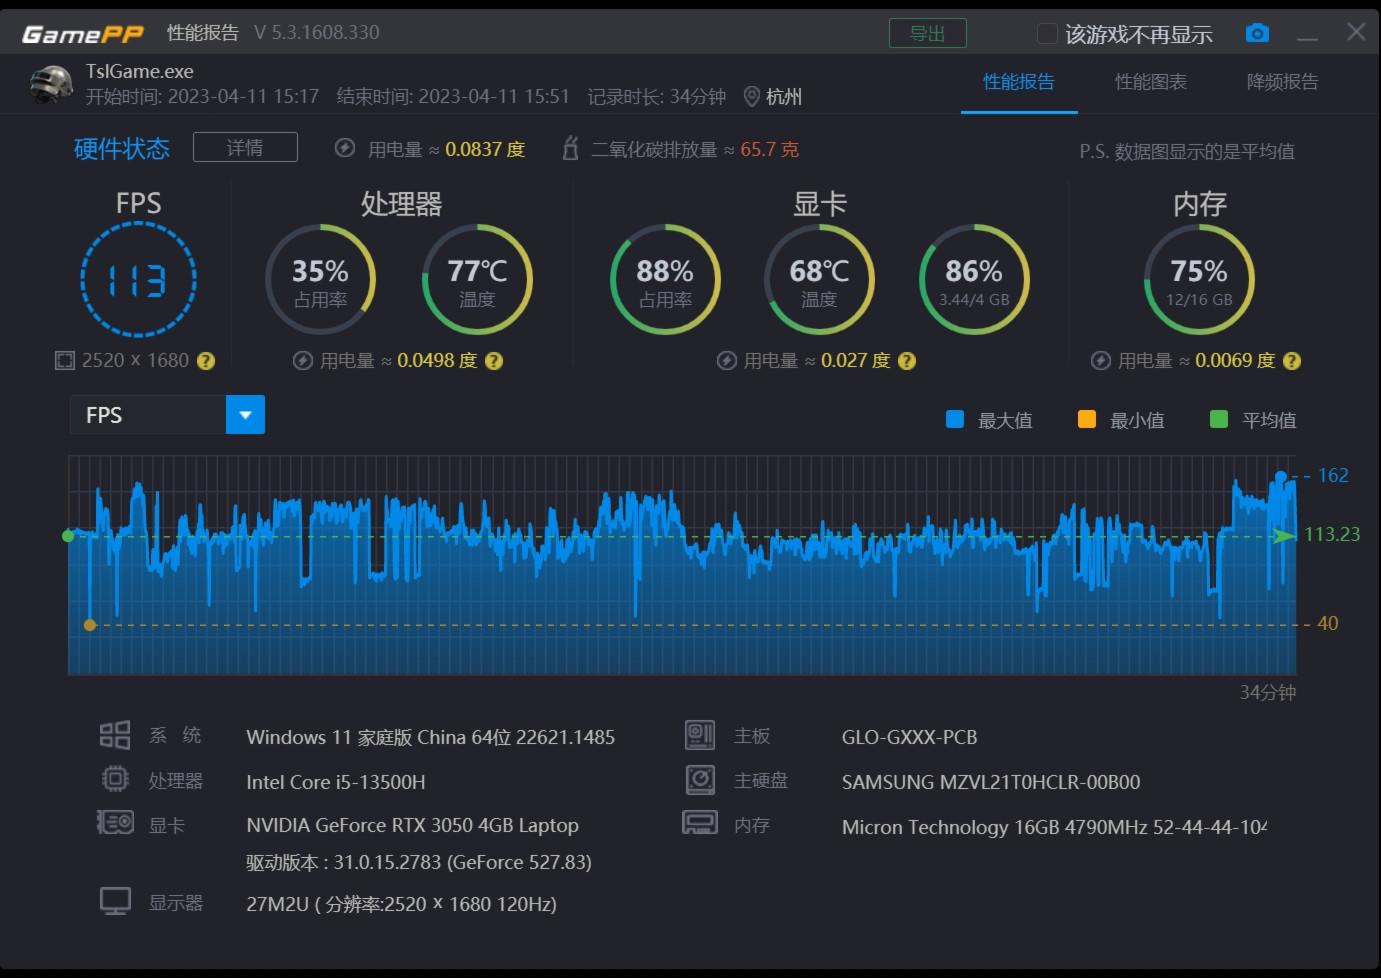Switch to the 性能图表 tab
The width and height of the screenshot is (1381, 978).
point(1151,83)
